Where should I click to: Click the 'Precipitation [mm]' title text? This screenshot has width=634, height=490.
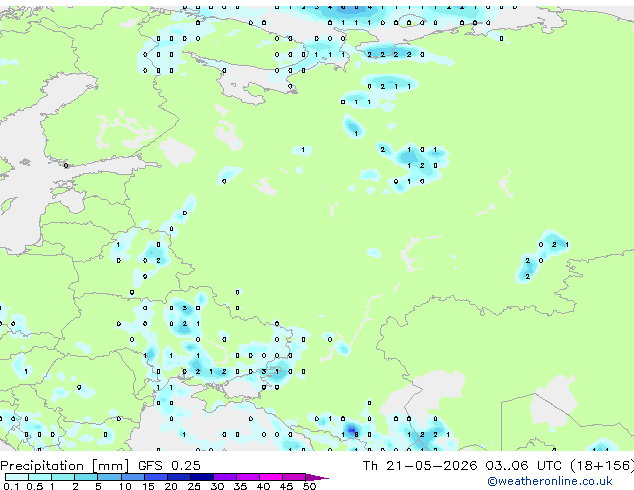tap(64, 466)
